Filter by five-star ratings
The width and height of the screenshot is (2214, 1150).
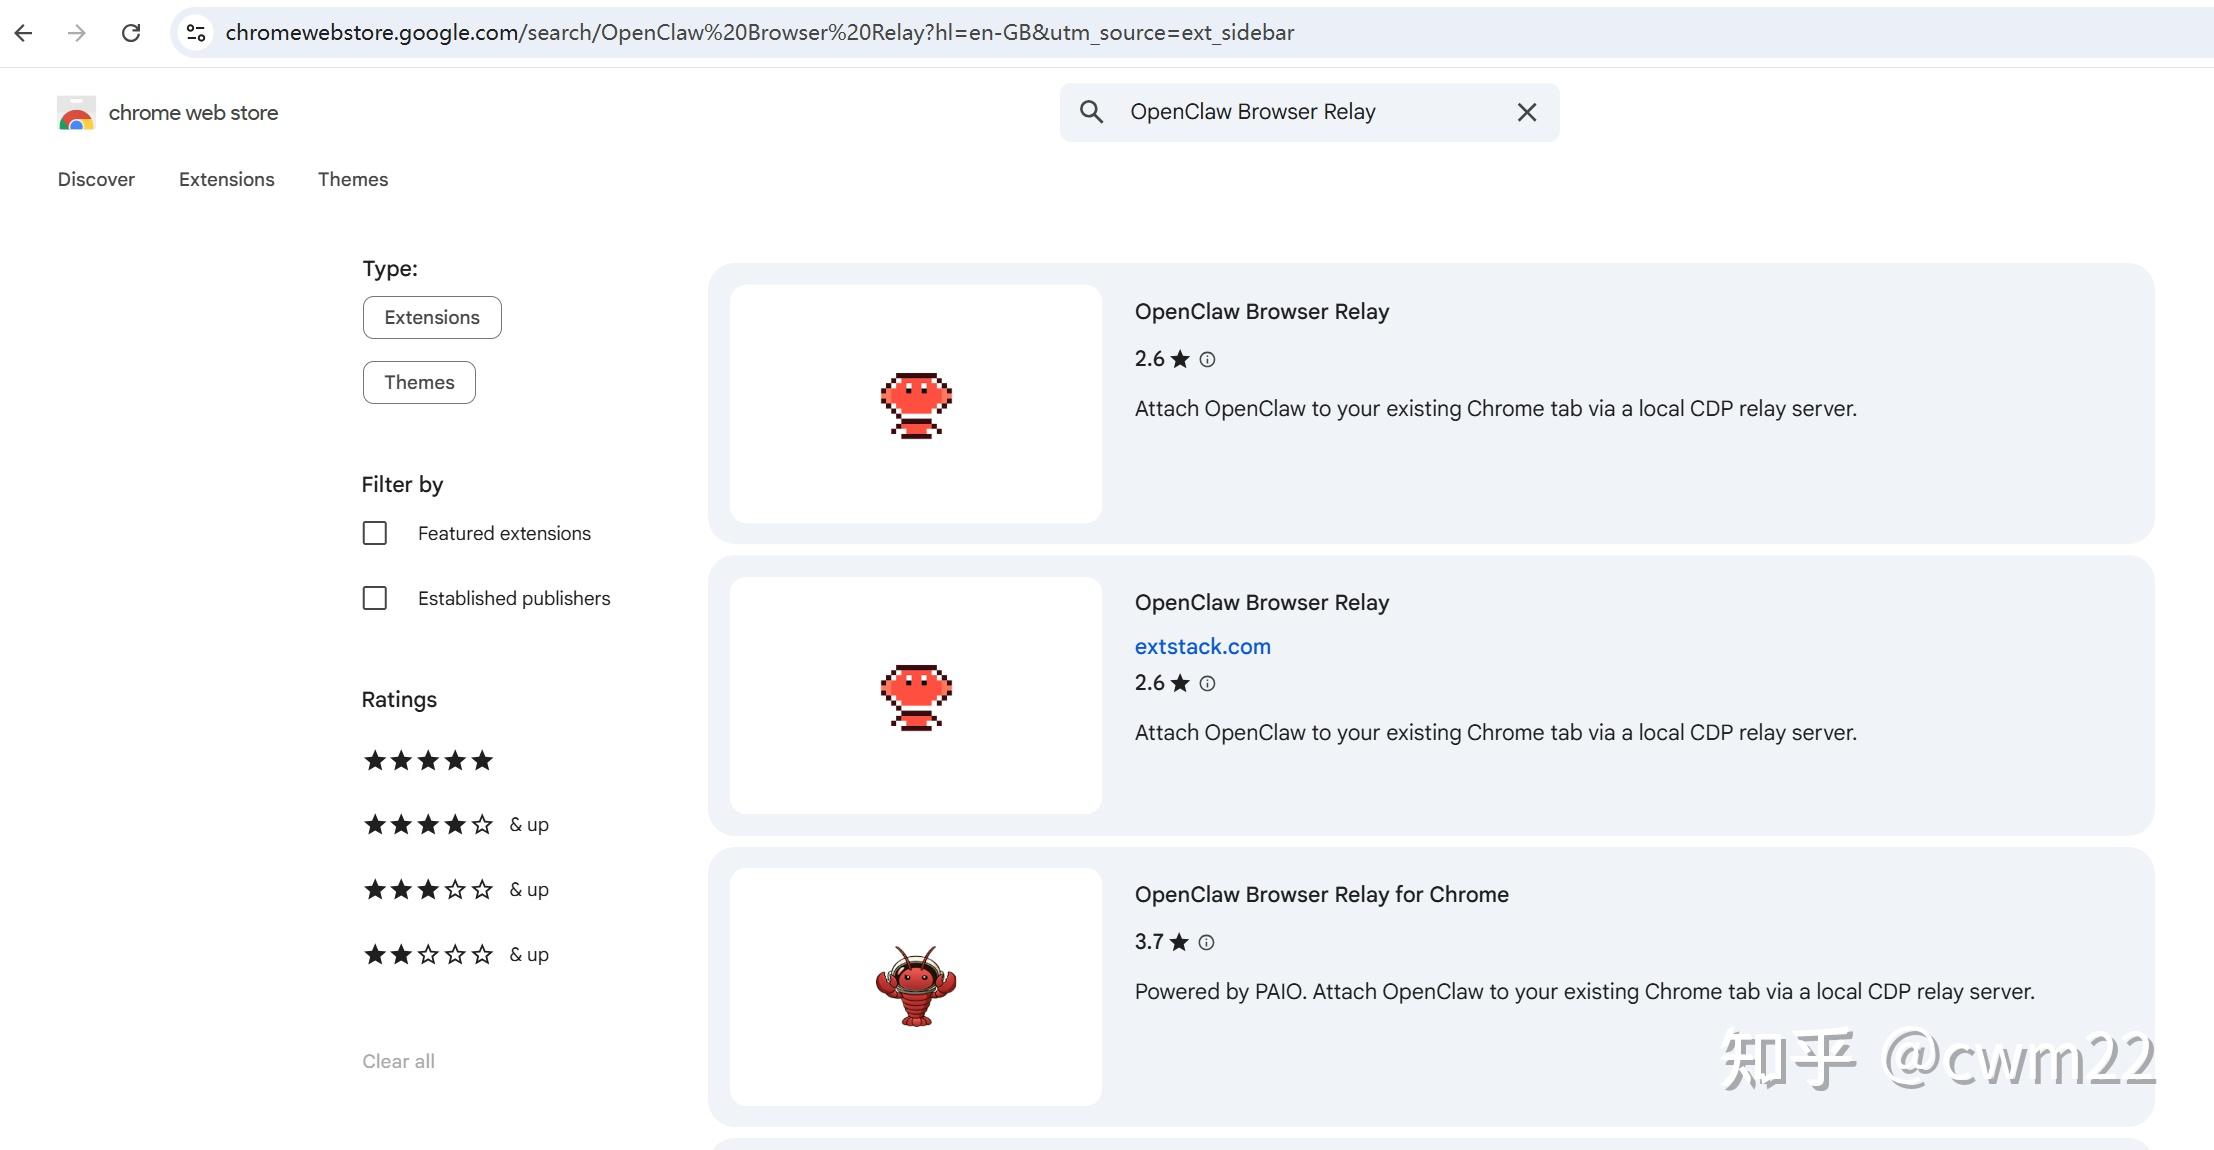click(x=428, y=761)
